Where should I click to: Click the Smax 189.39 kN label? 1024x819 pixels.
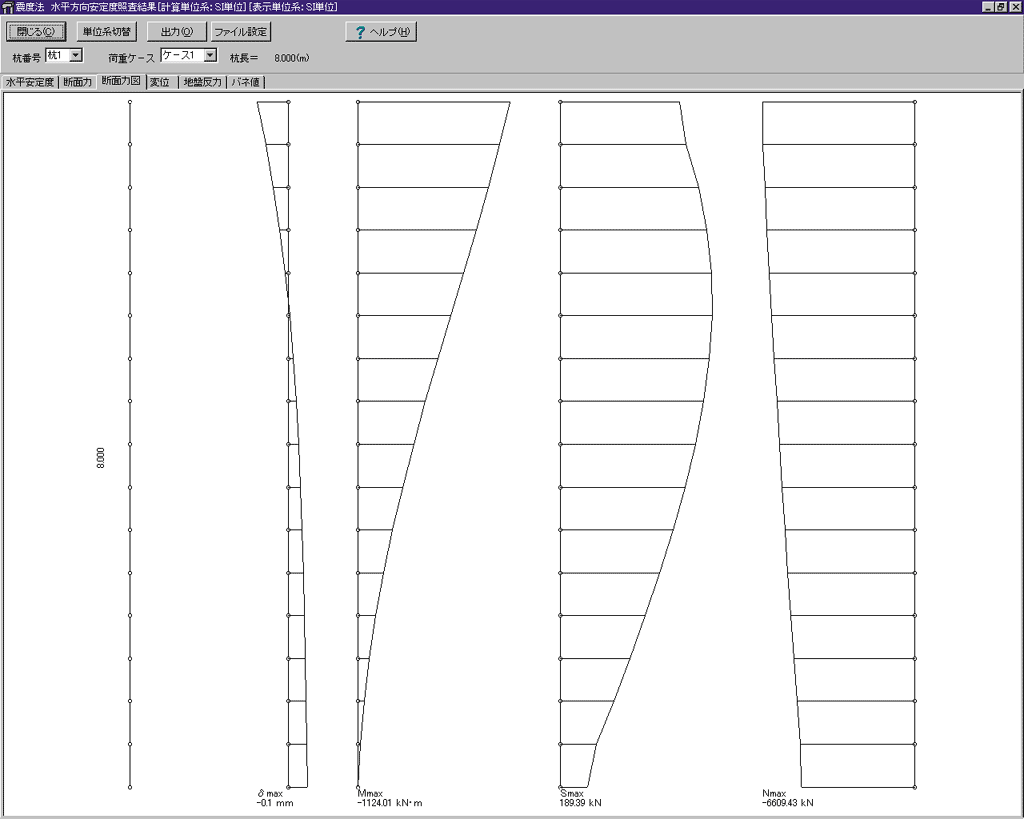tap(581, 803)
